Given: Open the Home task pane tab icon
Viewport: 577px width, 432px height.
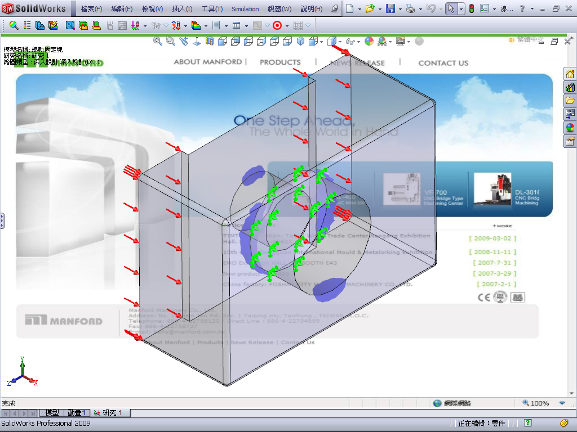Looking at the screenshot, I should point(570,74).
